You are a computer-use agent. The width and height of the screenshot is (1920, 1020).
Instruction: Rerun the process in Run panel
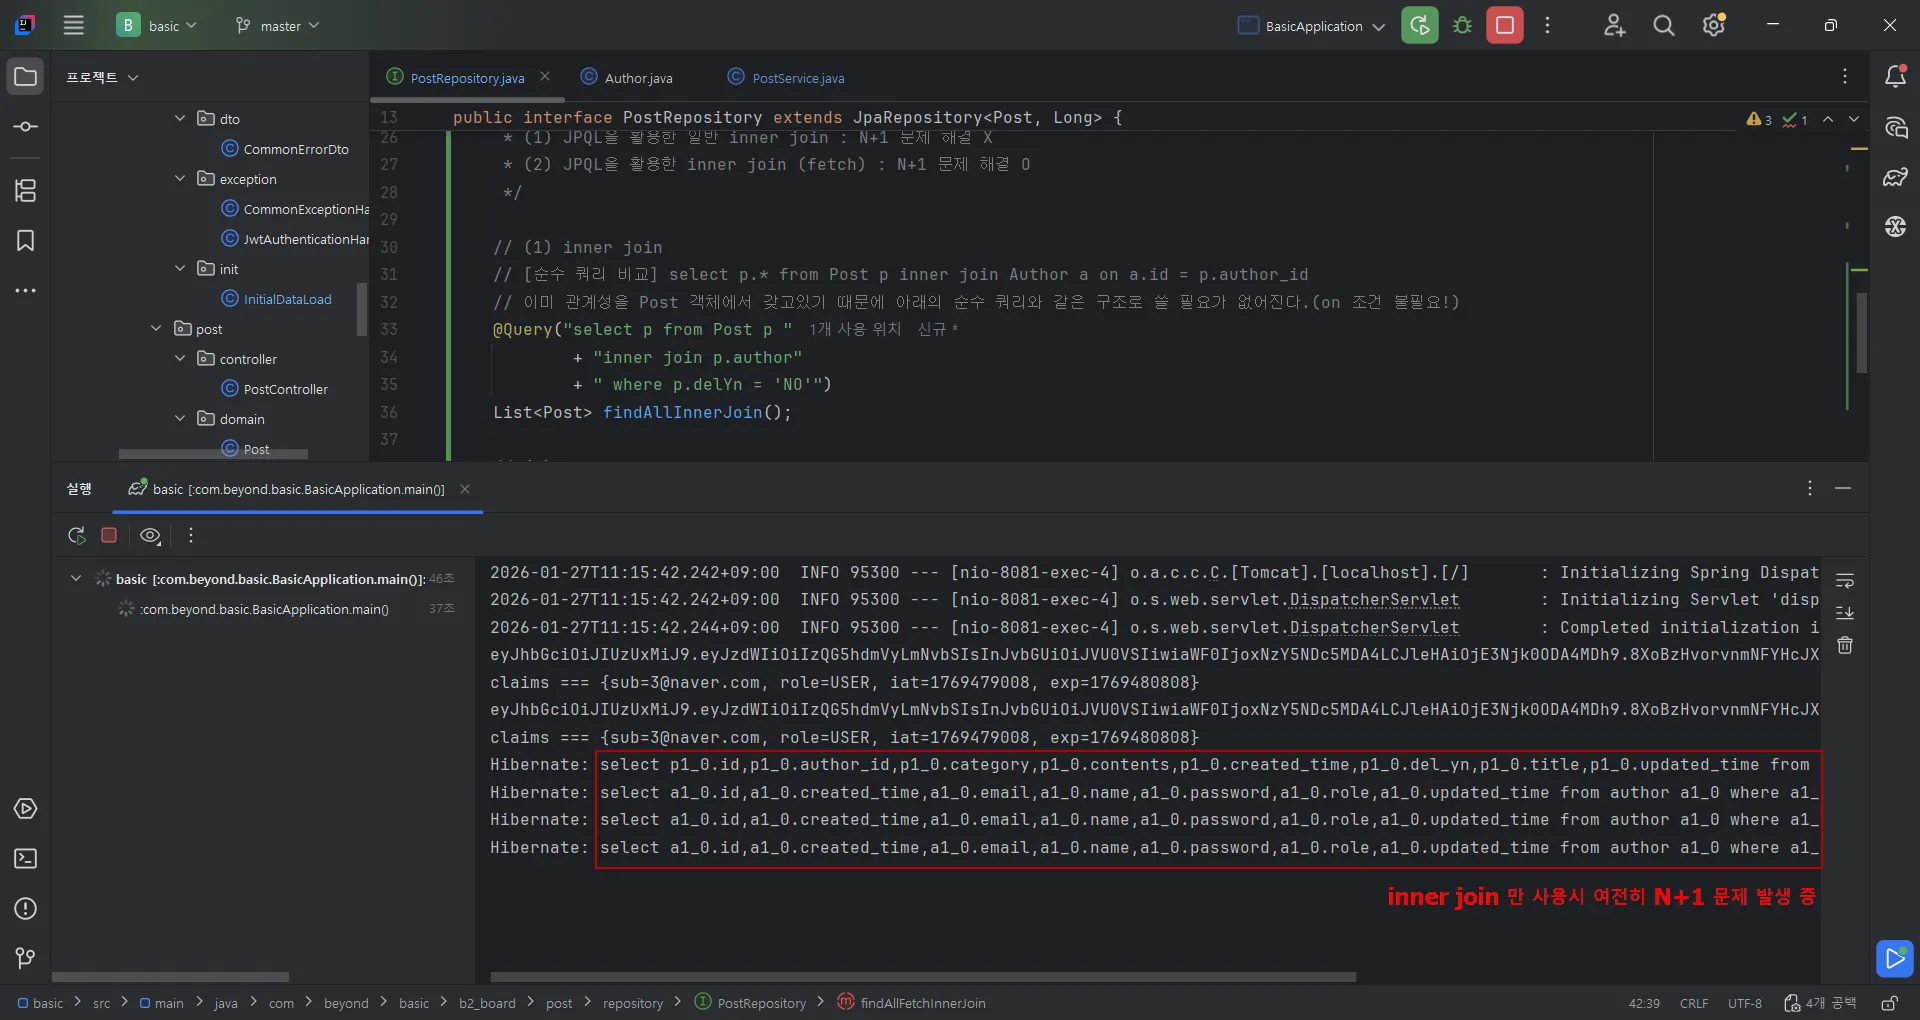coord(76,536)
